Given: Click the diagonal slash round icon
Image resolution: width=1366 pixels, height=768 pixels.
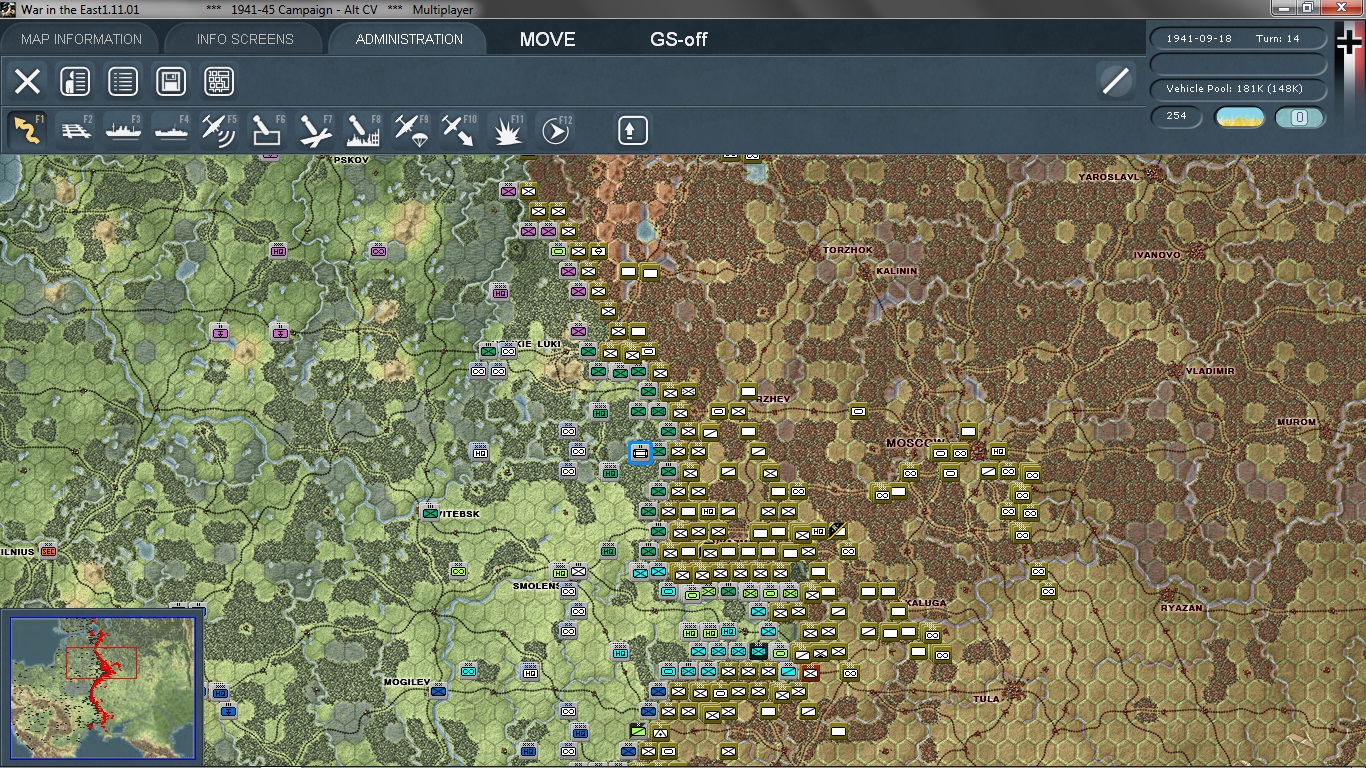Looking at the screenshot, I should click(x=1115, y=81).
